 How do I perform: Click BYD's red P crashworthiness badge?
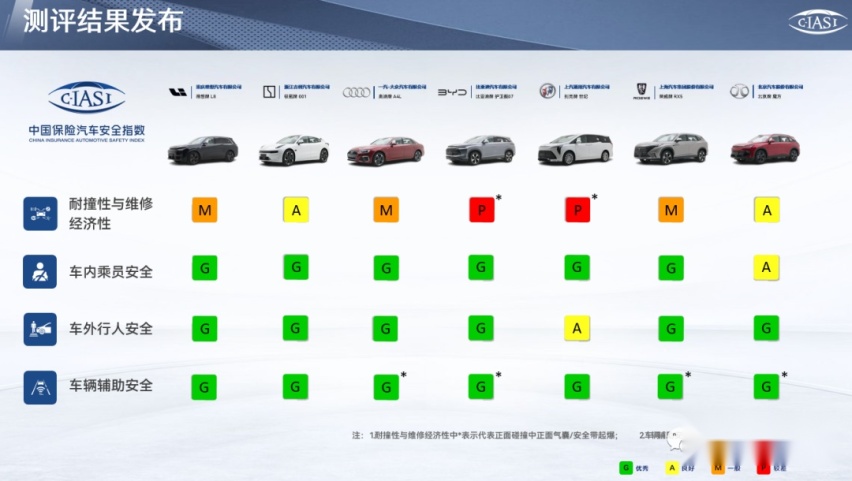click(482, 210)
